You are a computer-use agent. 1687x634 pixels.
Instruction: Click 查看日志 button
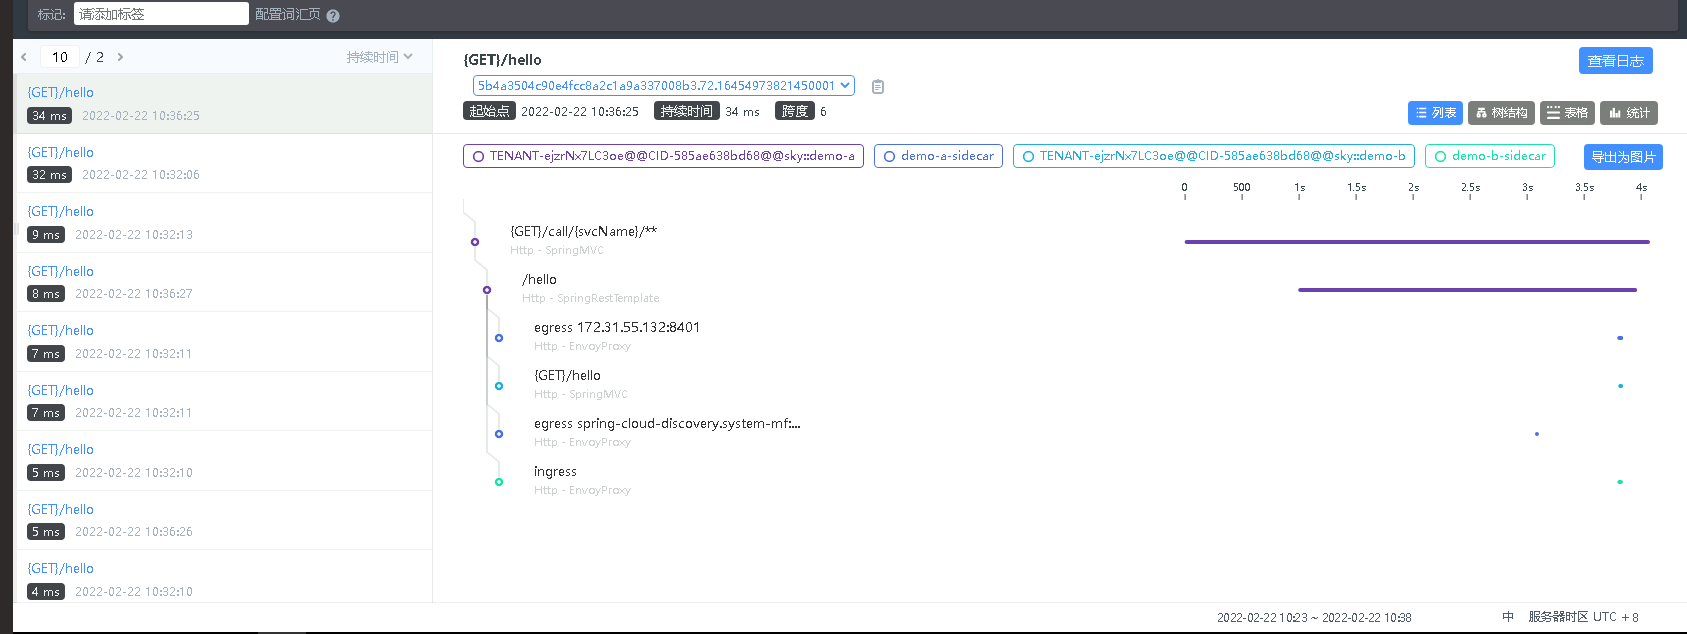coord(1616,61)
